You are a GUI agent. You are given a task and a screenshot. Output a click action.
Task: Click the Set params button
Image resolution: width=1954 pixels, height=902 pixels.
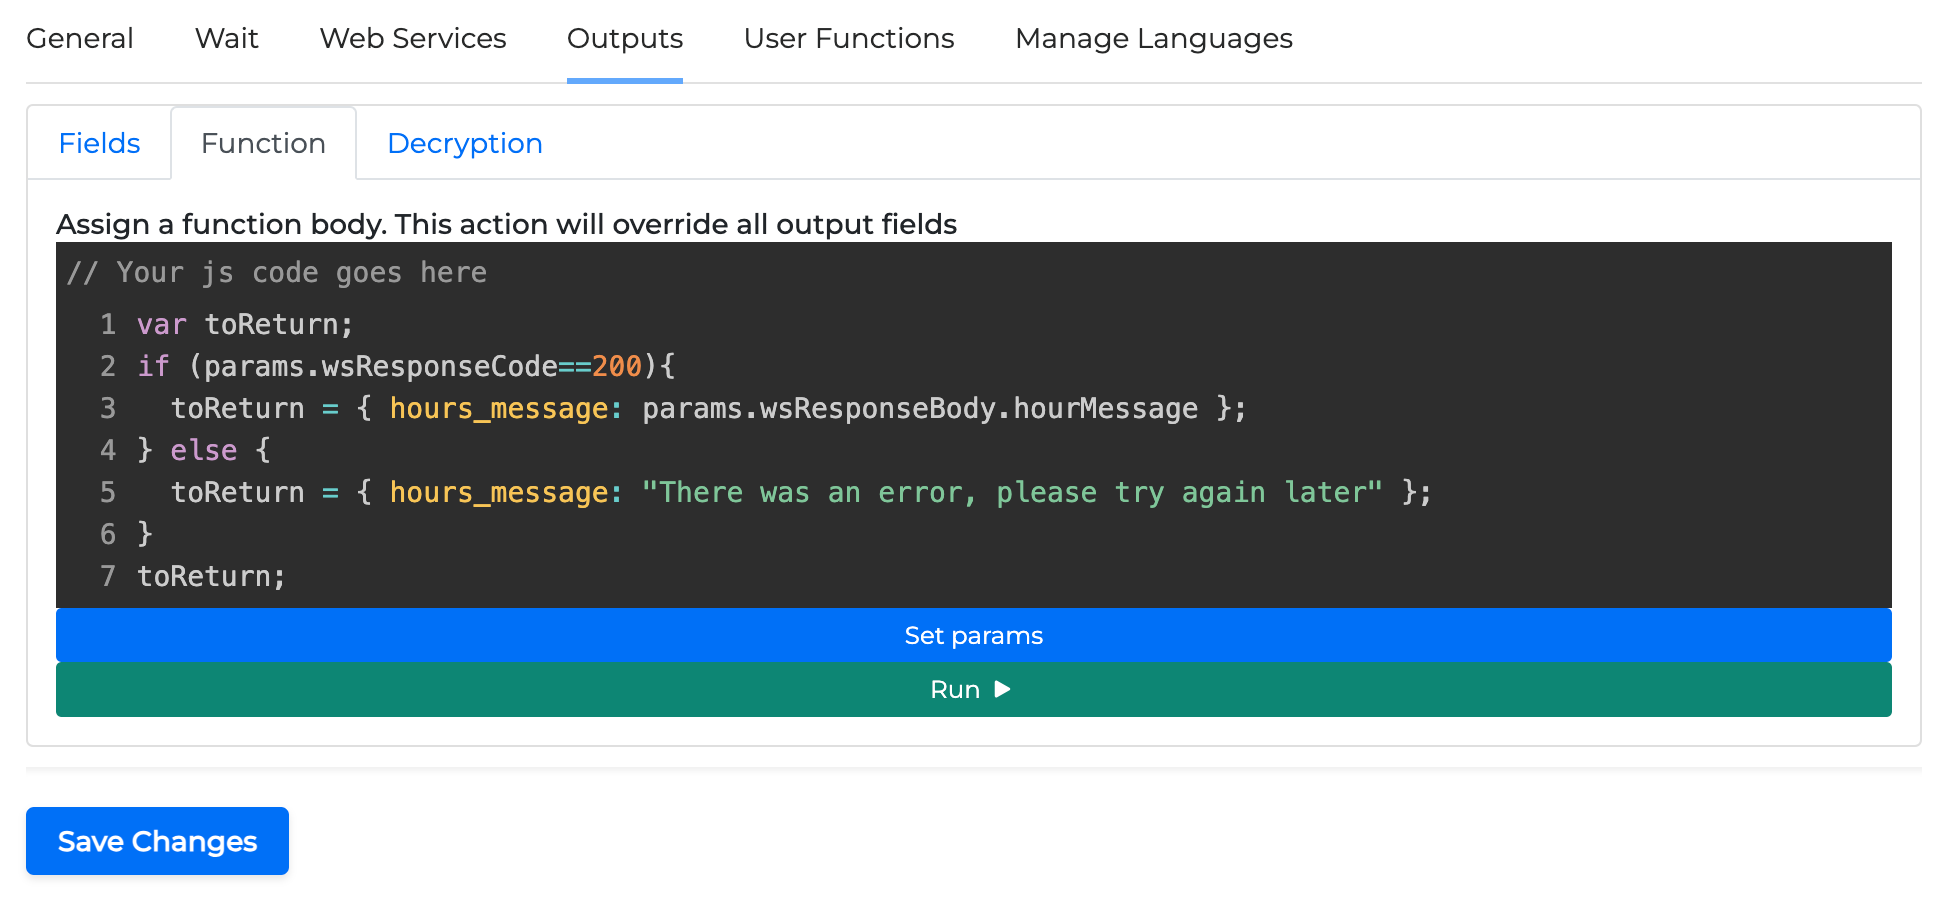973,636
